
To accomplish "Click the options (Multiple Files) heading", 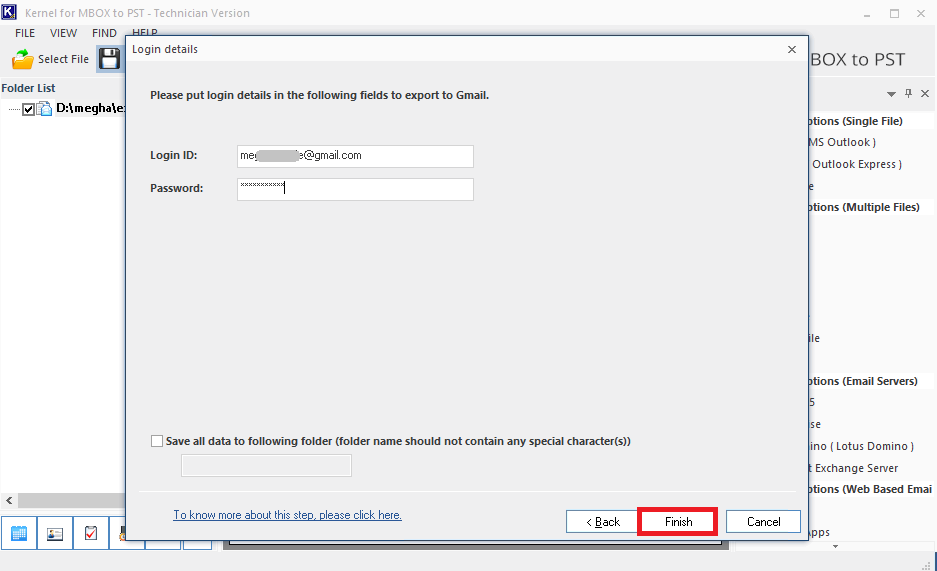I will coord(863,207).
